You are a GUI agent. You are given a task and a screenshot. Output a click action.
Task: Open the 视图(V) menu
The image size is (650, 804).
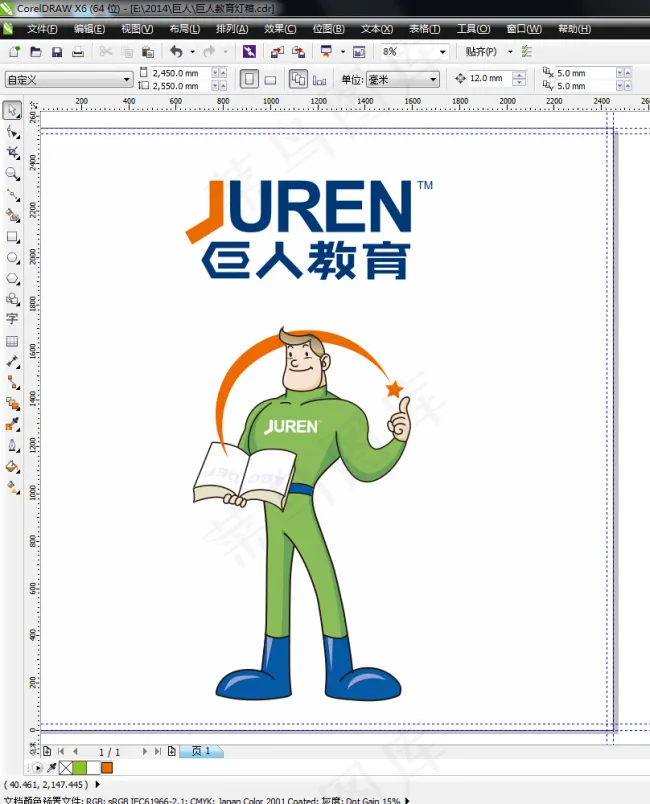137,29
